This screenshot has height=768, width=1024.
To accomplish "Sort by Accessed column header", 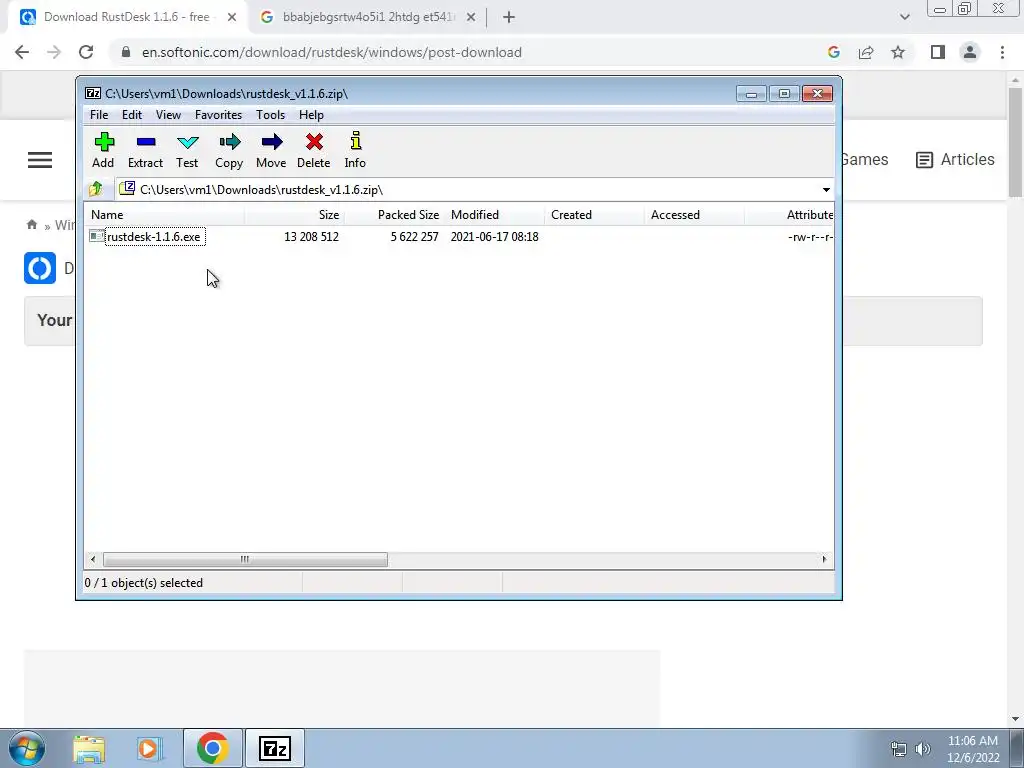I will [x=694, y=215].
